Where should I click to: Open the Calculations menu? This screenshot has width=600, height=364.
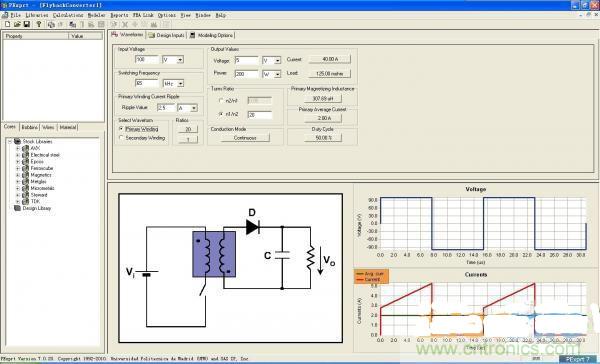68,15
